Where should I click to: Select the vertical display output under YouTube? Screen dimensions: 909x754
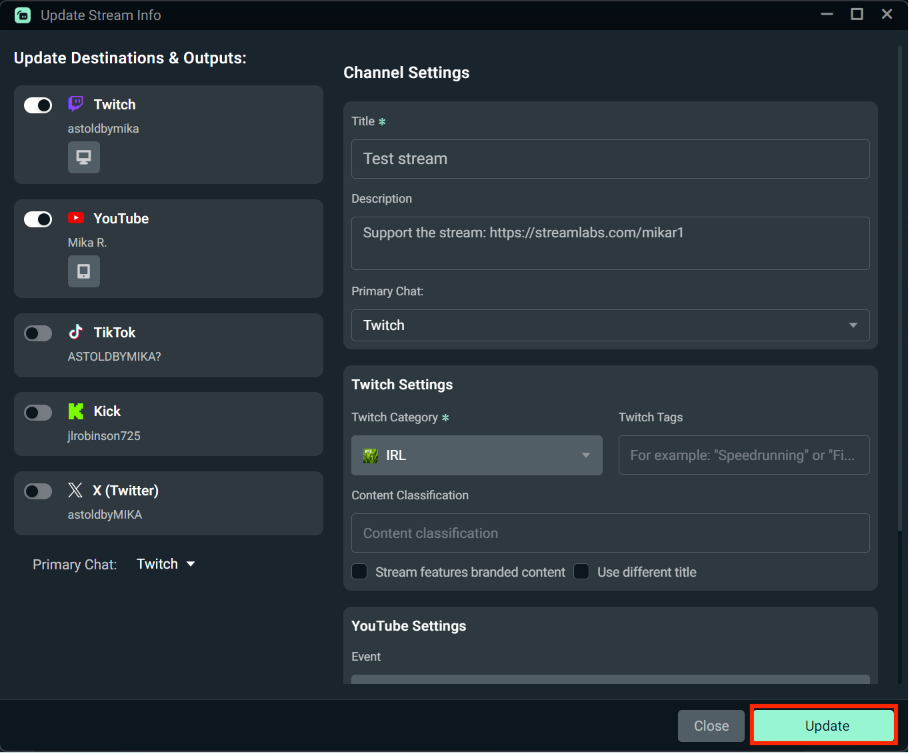84,271
